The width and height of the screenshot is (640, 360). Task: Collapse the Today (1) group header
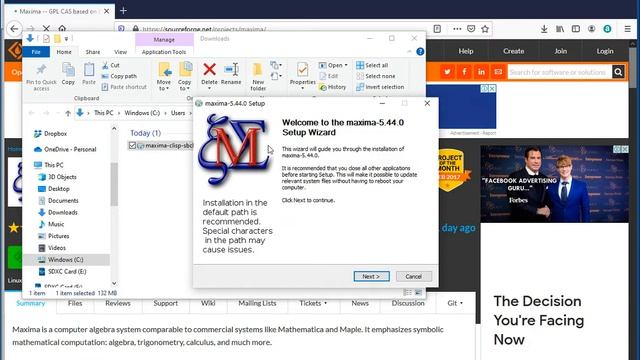tap(145, 133)
